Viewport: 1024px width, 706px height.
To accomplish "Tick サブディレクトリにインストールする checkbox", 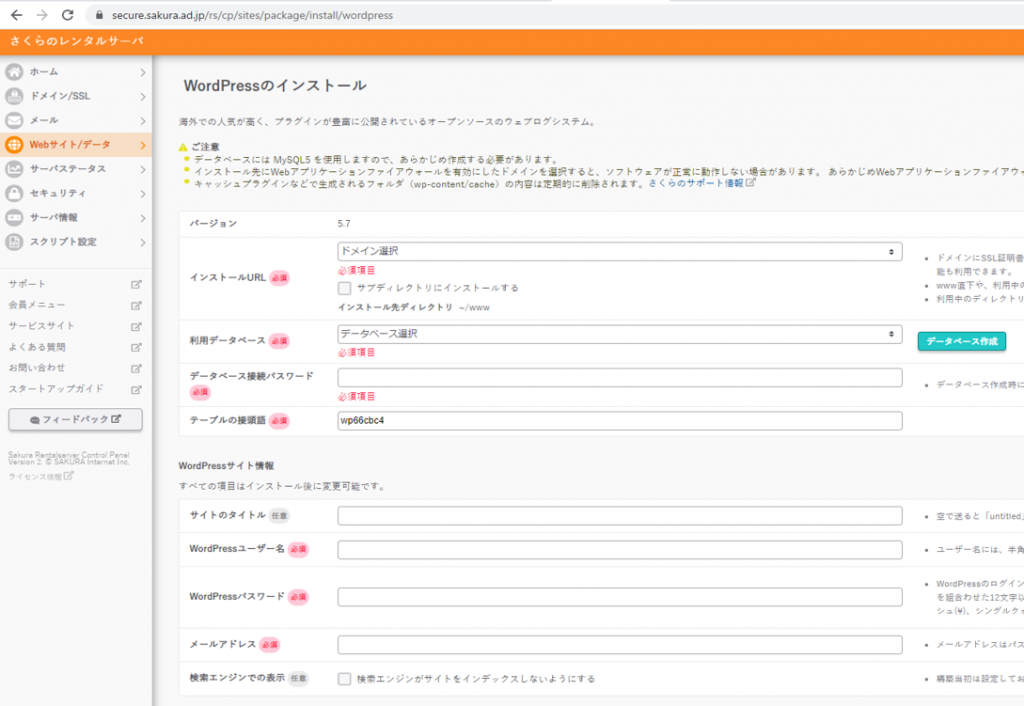I will point(344,288).
